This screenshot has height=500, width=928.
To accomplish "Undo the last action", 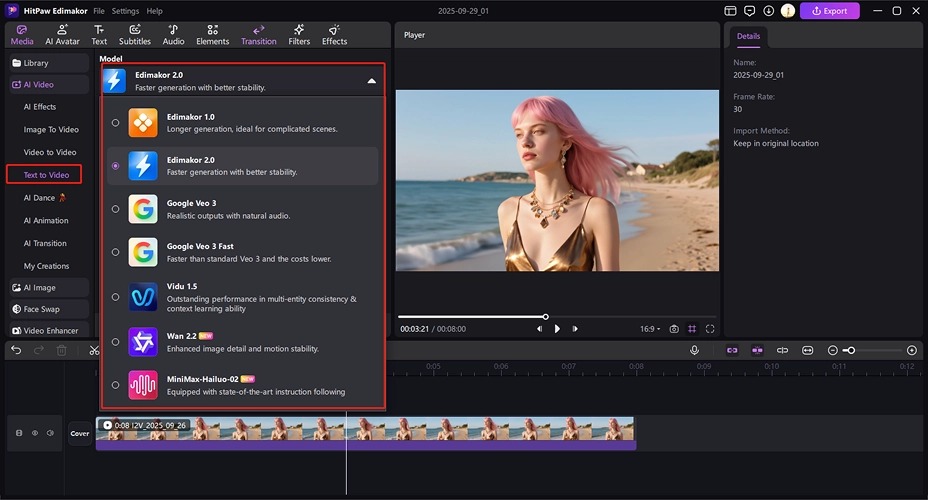I will pos(16,350).
